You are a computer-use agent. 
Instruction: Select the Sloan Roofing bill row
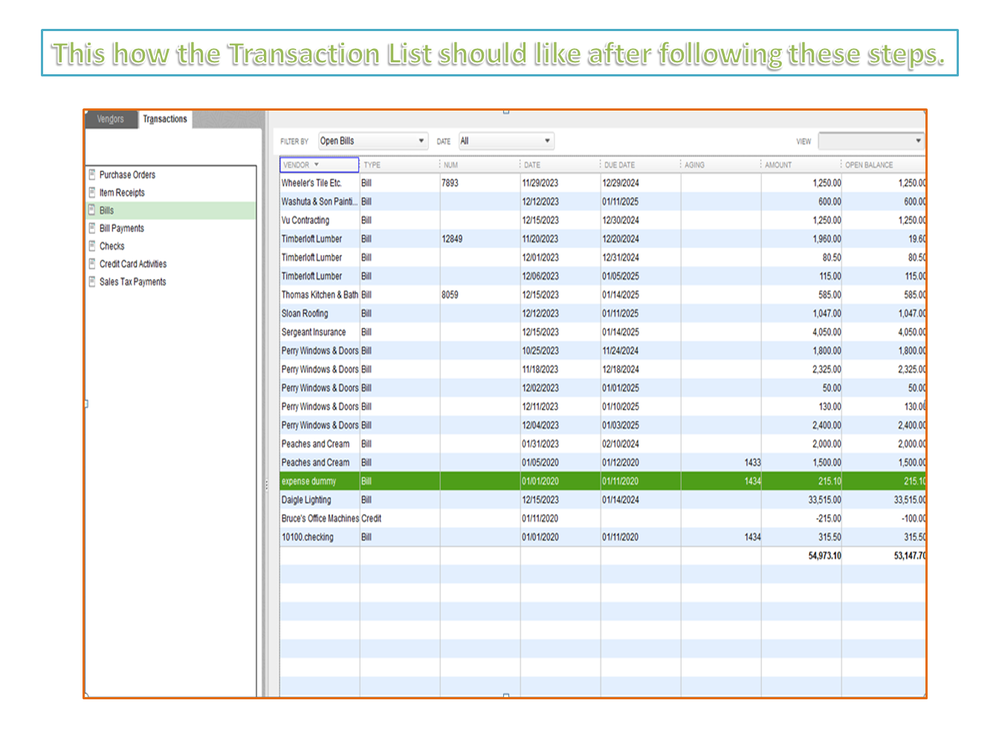pos(603,313)
